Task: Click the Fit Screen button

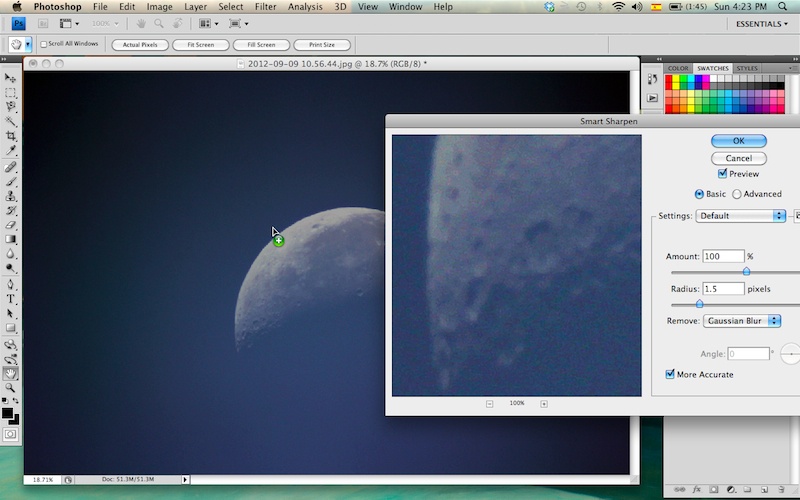Action: [200, 45]
